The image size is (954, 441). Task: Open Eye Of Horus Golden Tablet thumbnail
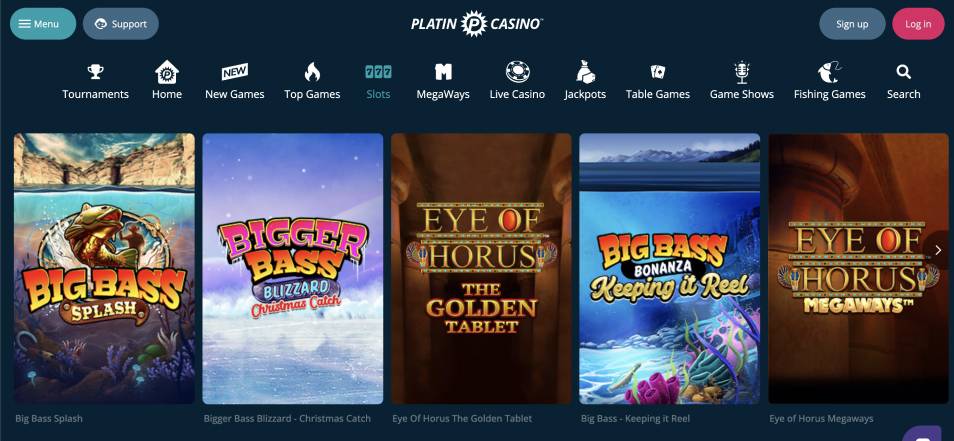click(481, 268)
